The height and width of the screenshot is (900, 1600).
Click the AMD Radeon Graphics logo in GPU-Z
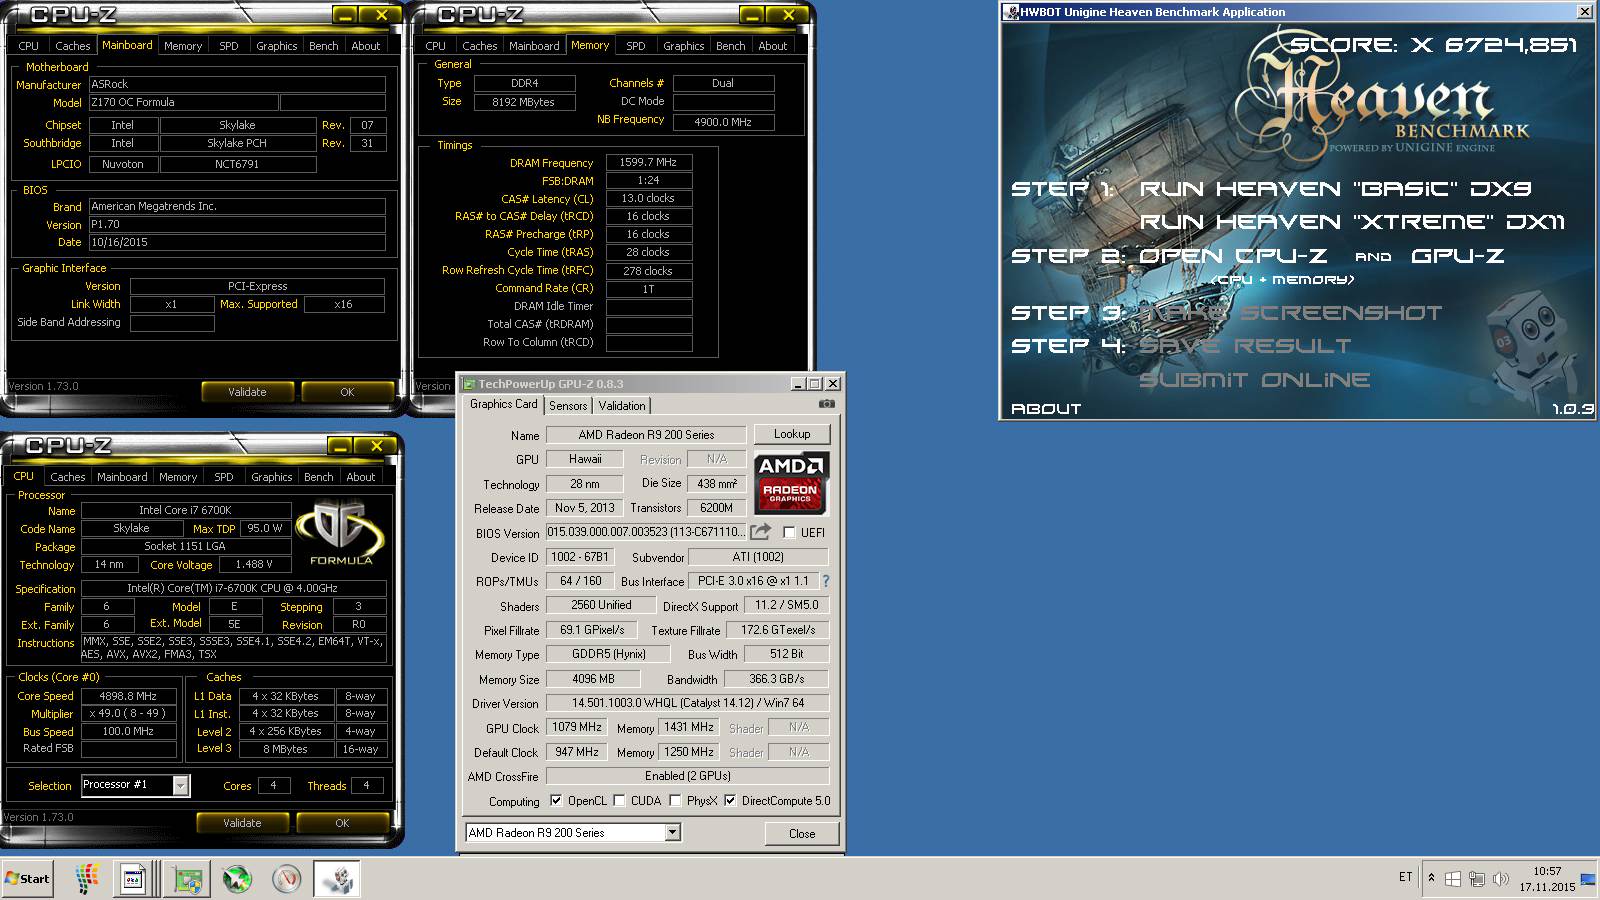[x=790, y=482]
